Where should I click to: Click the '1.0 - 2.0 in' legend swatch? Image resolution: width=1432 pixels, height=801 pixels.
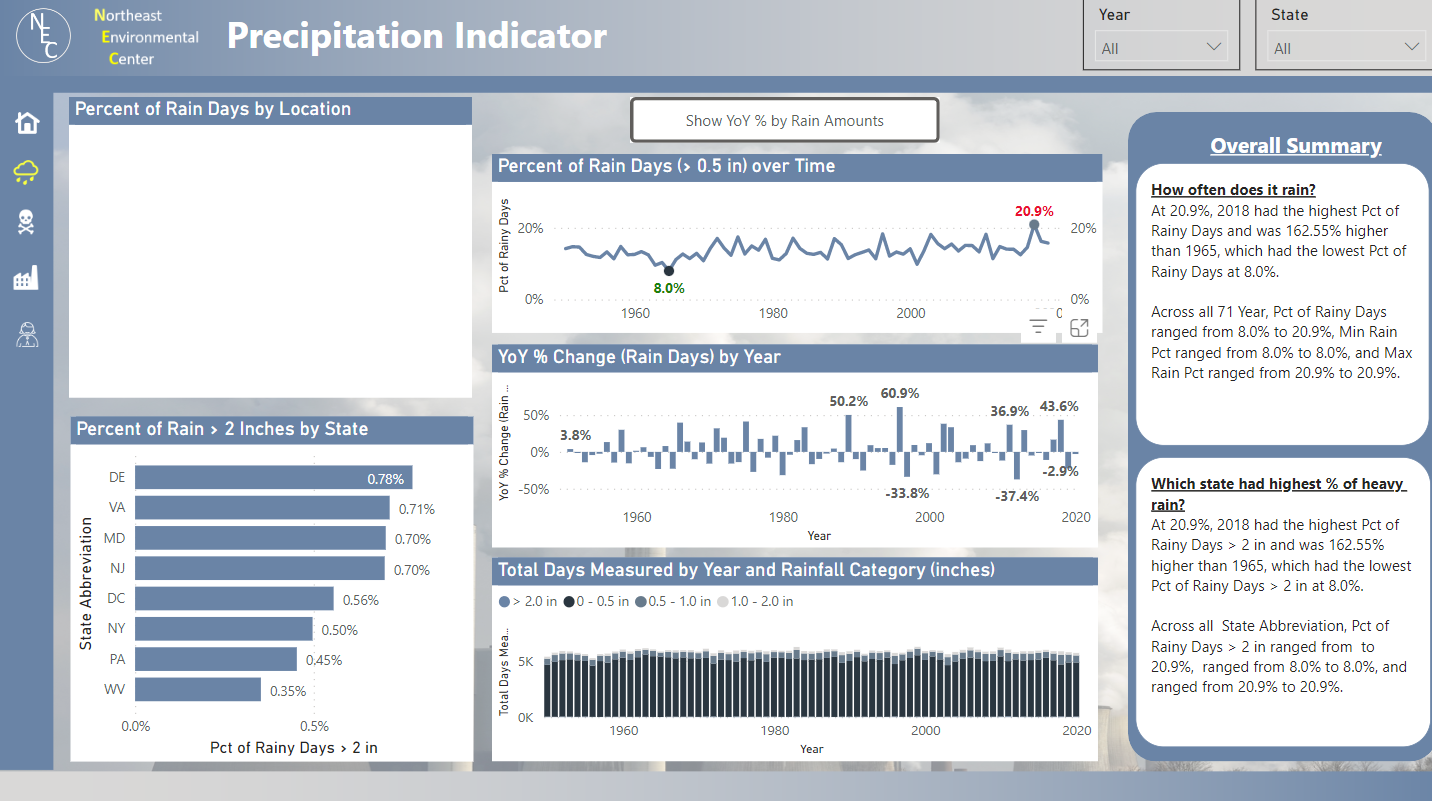(725, 602)
